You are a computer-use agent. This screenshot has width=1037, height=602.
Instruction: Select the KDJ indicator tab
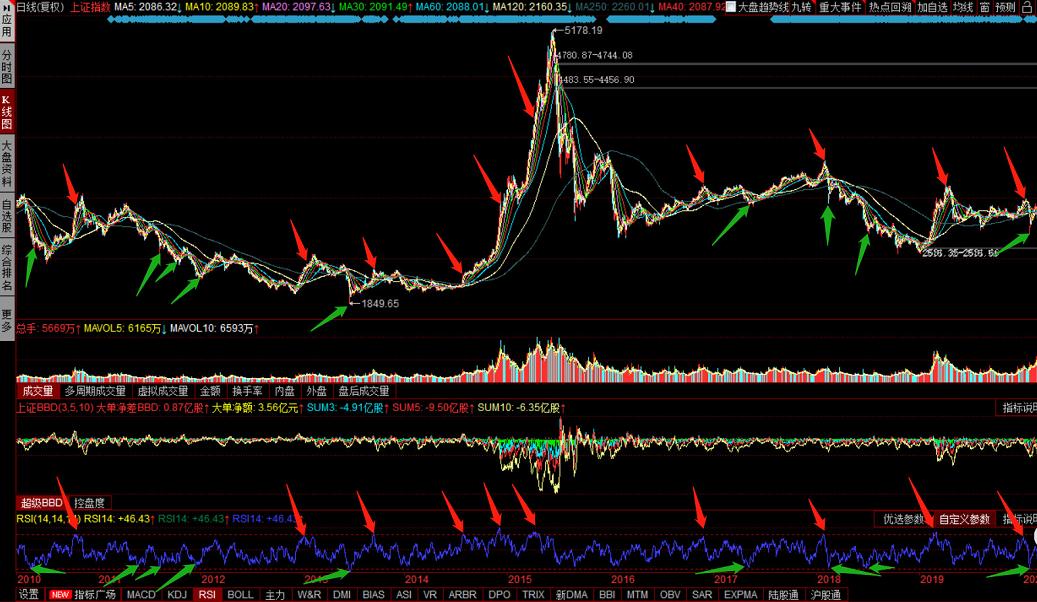click(177, 595)
